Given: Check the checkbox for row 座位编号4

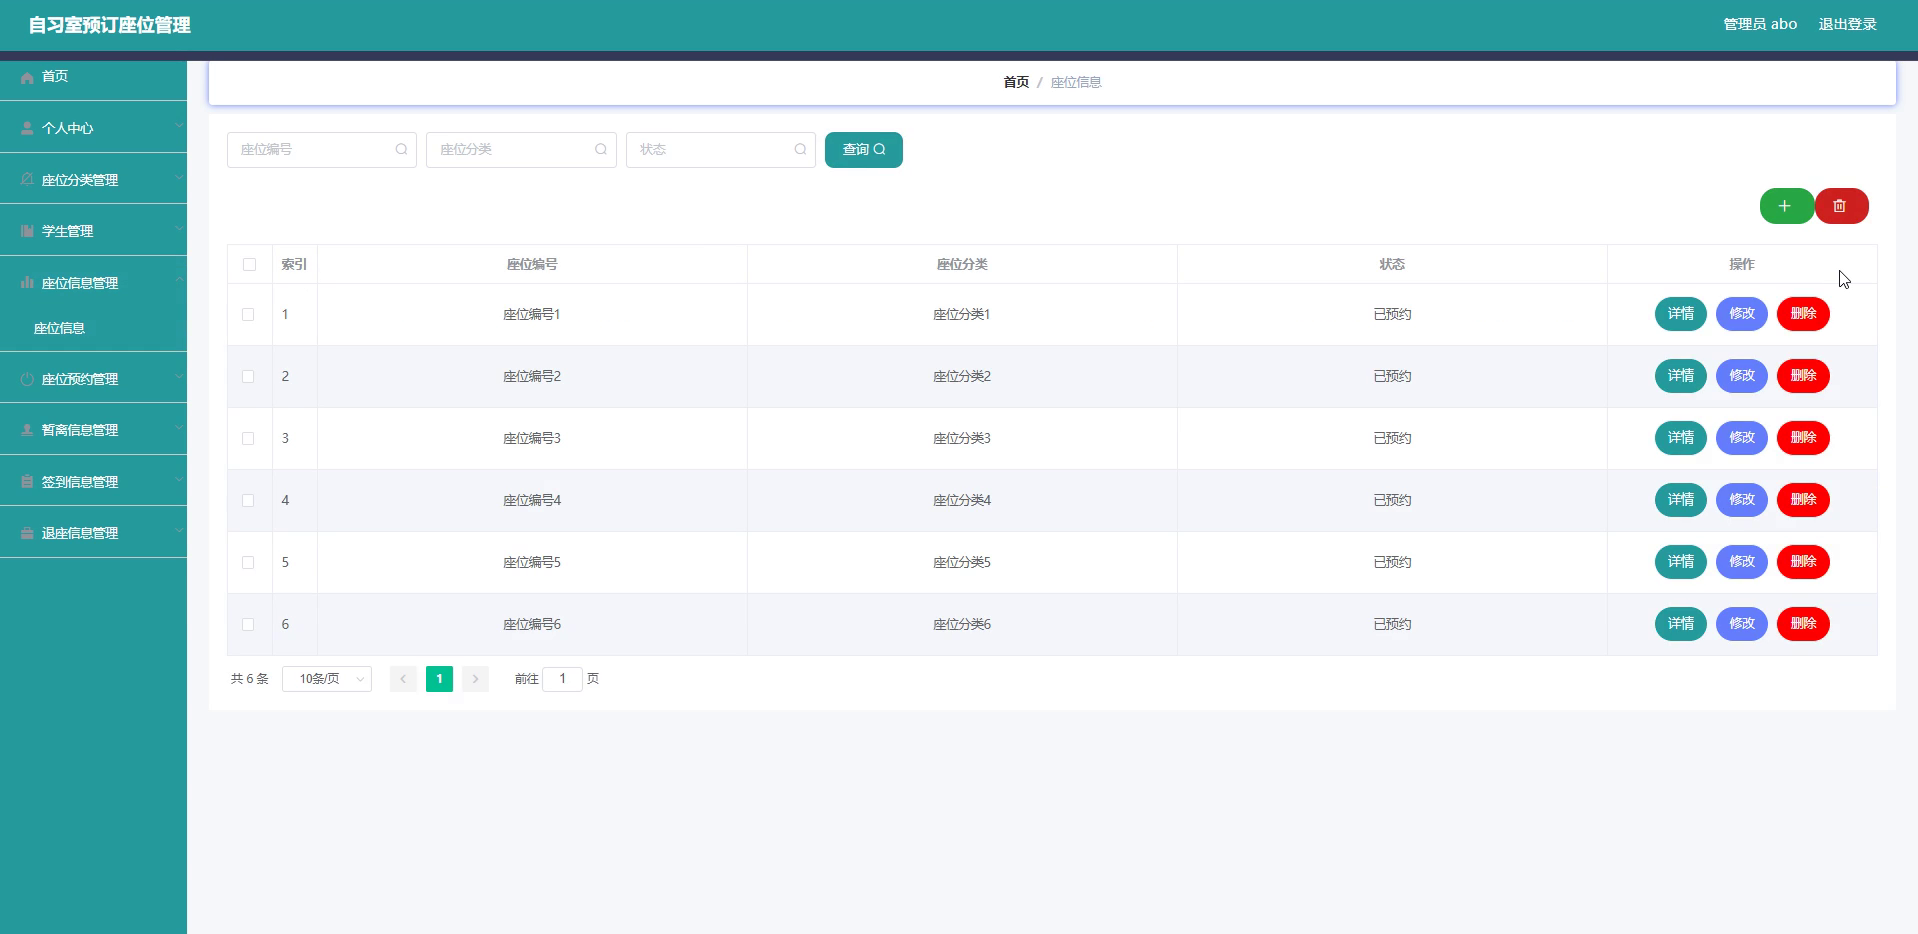Looking at the screenshot, I should click(248, 501).
